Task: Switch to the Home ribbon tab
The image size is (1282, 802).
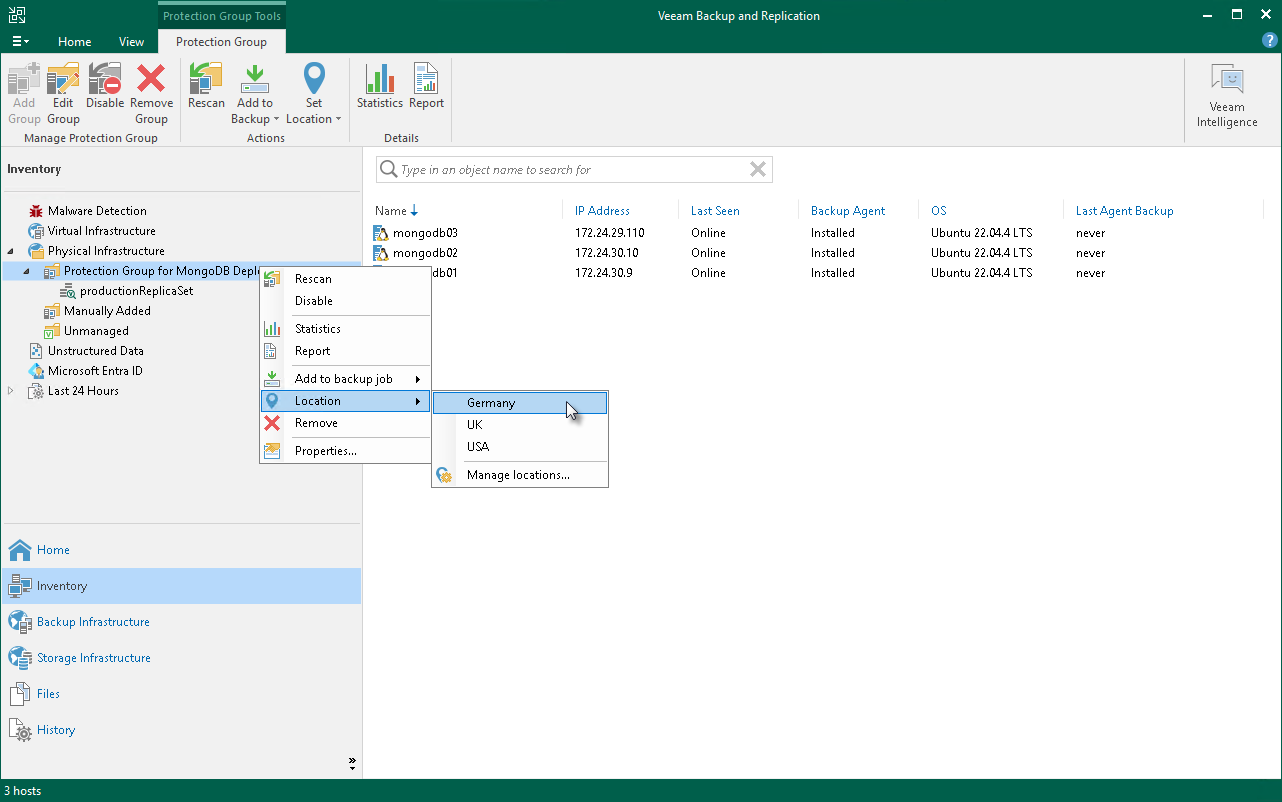Action: 74,42
